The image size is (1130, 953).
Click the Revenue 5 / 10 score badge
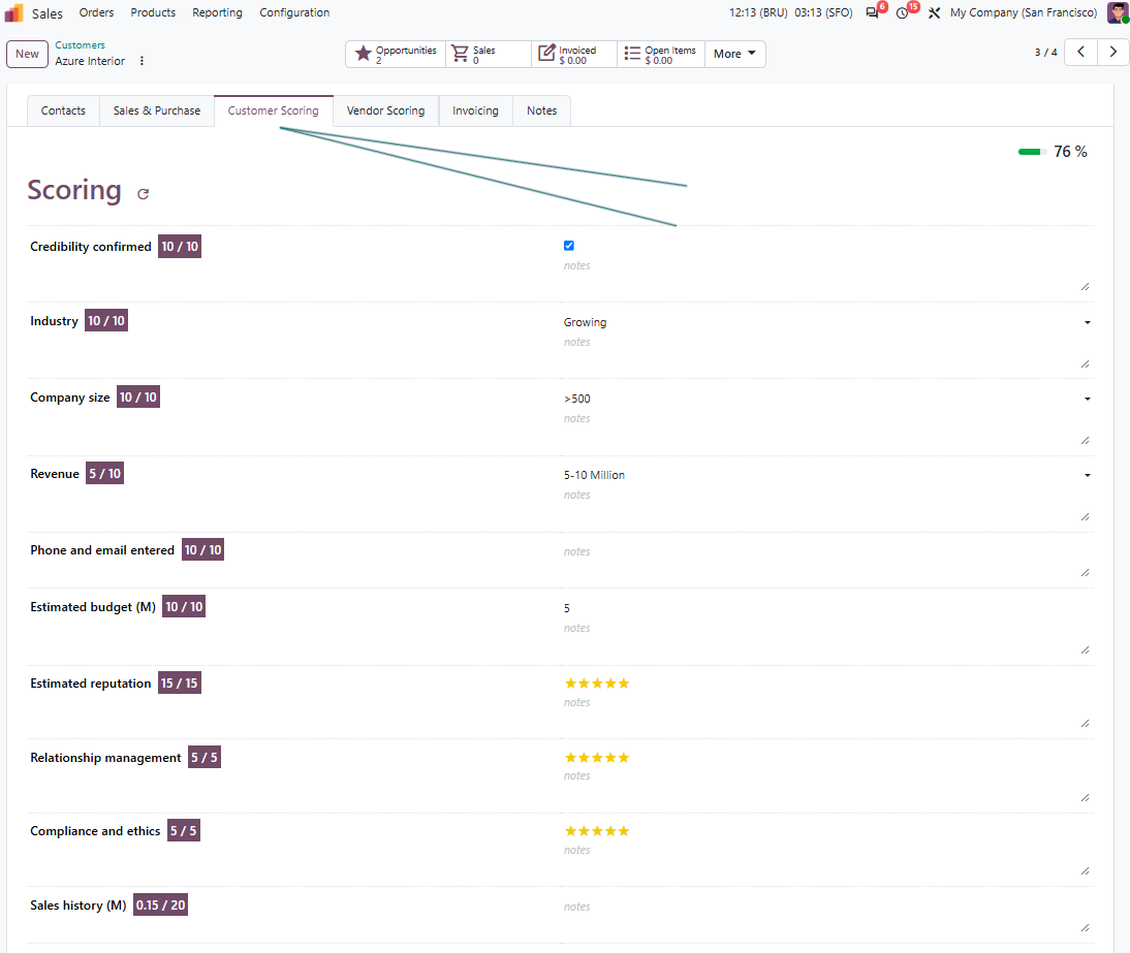[x=104, y=474]
